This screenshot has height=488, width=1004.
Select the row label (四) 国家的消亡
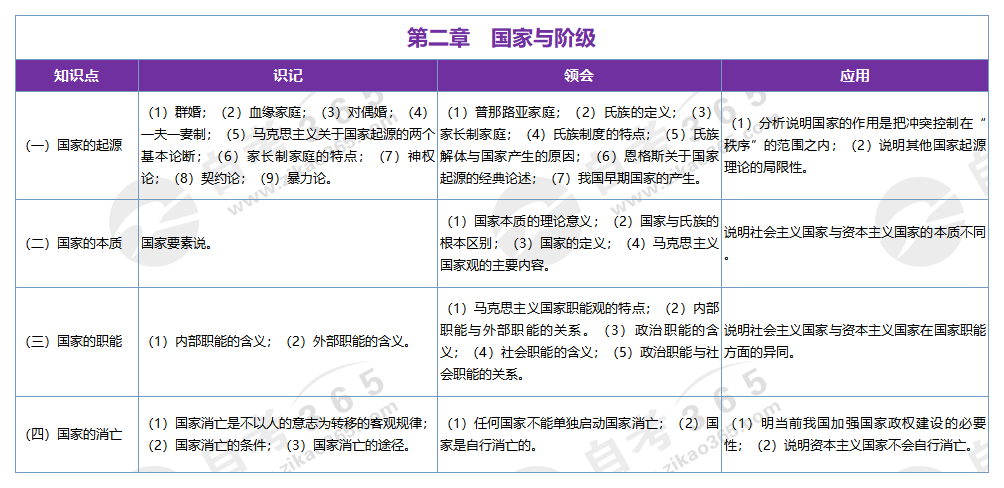pyautogui.click(x=76, y=434)
